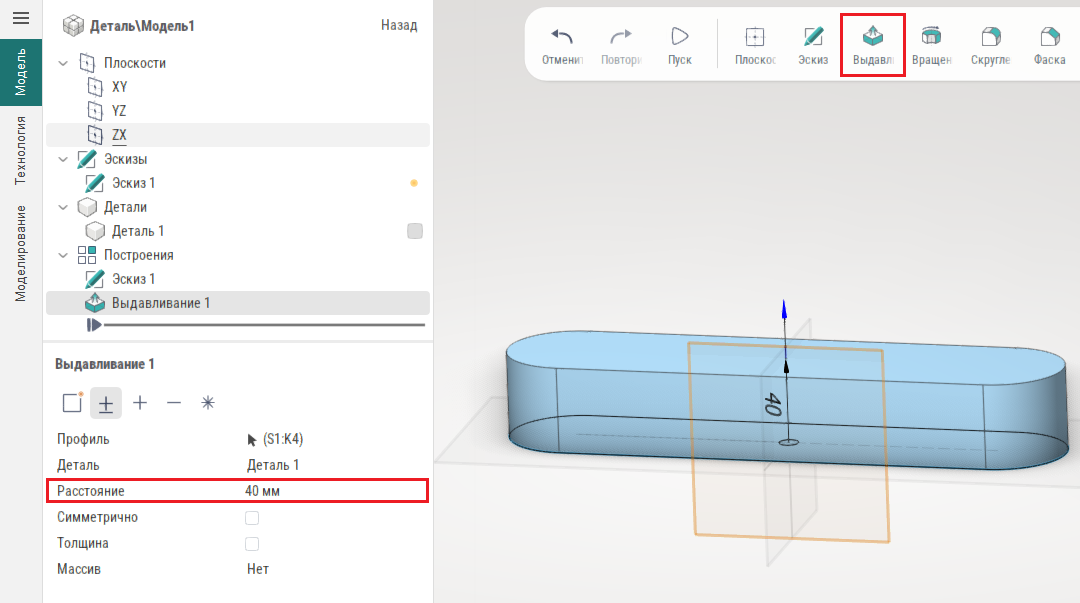Click the Назад button

399,25
